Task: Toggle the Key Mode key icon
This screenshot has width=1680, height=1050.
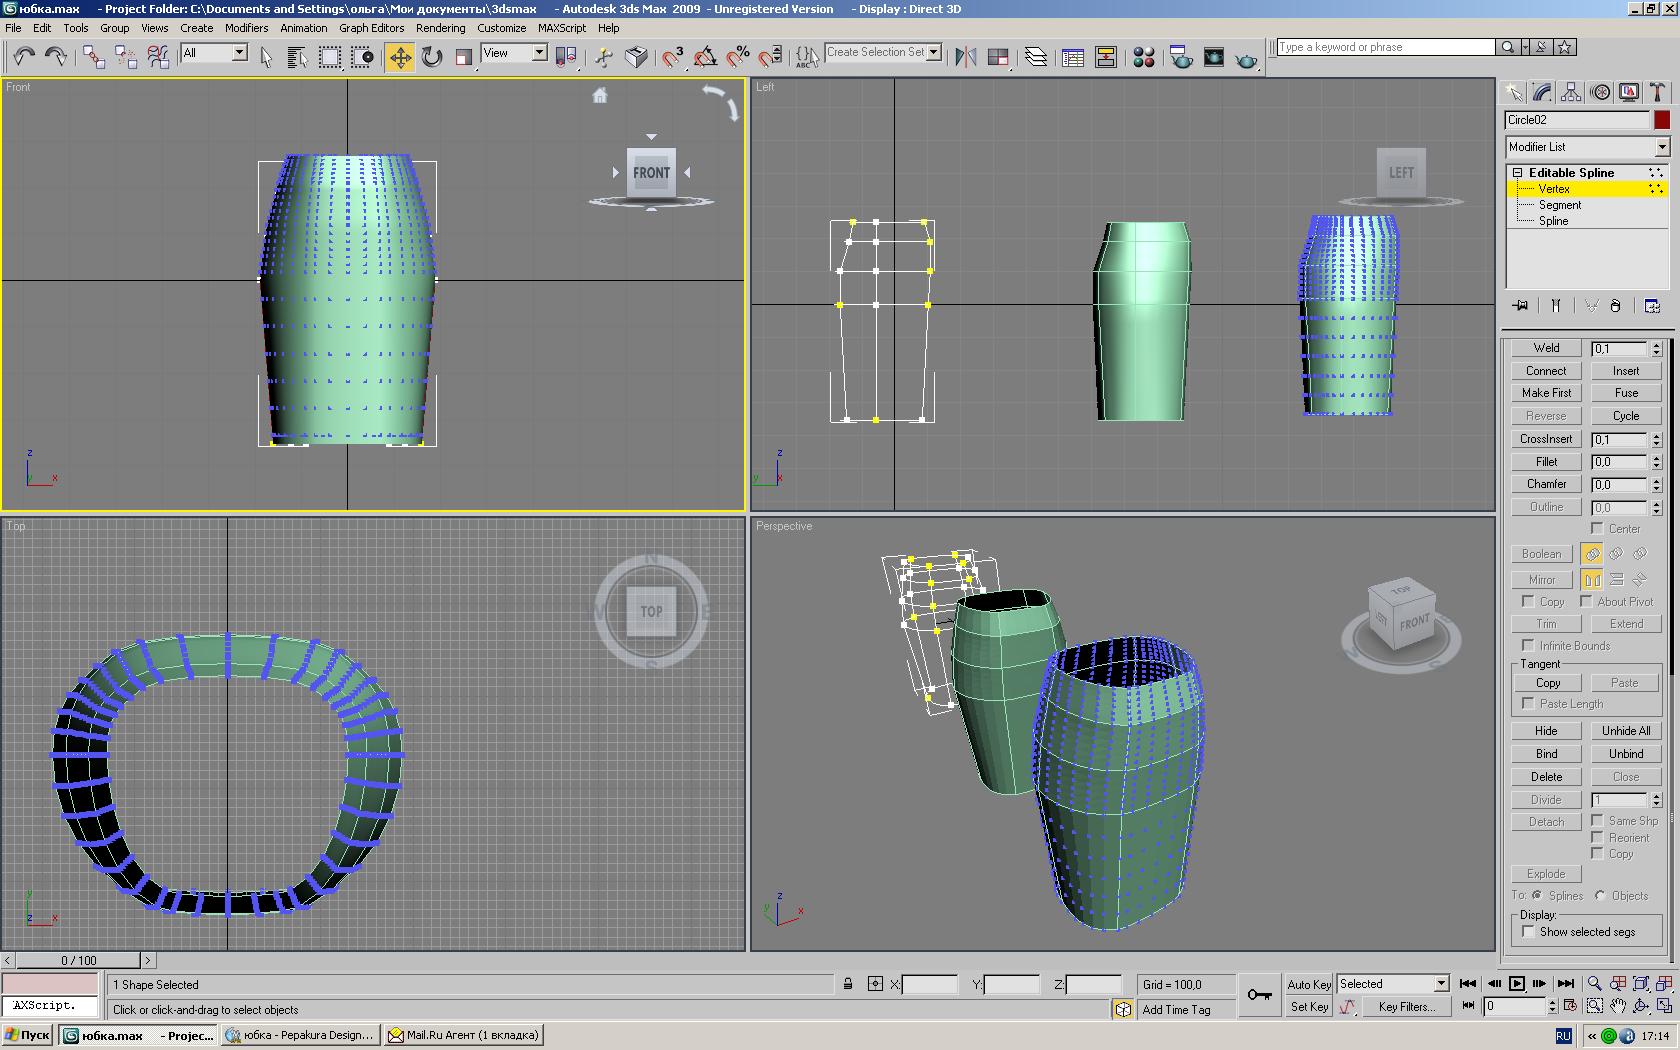Action: [x=1259, y=994]
